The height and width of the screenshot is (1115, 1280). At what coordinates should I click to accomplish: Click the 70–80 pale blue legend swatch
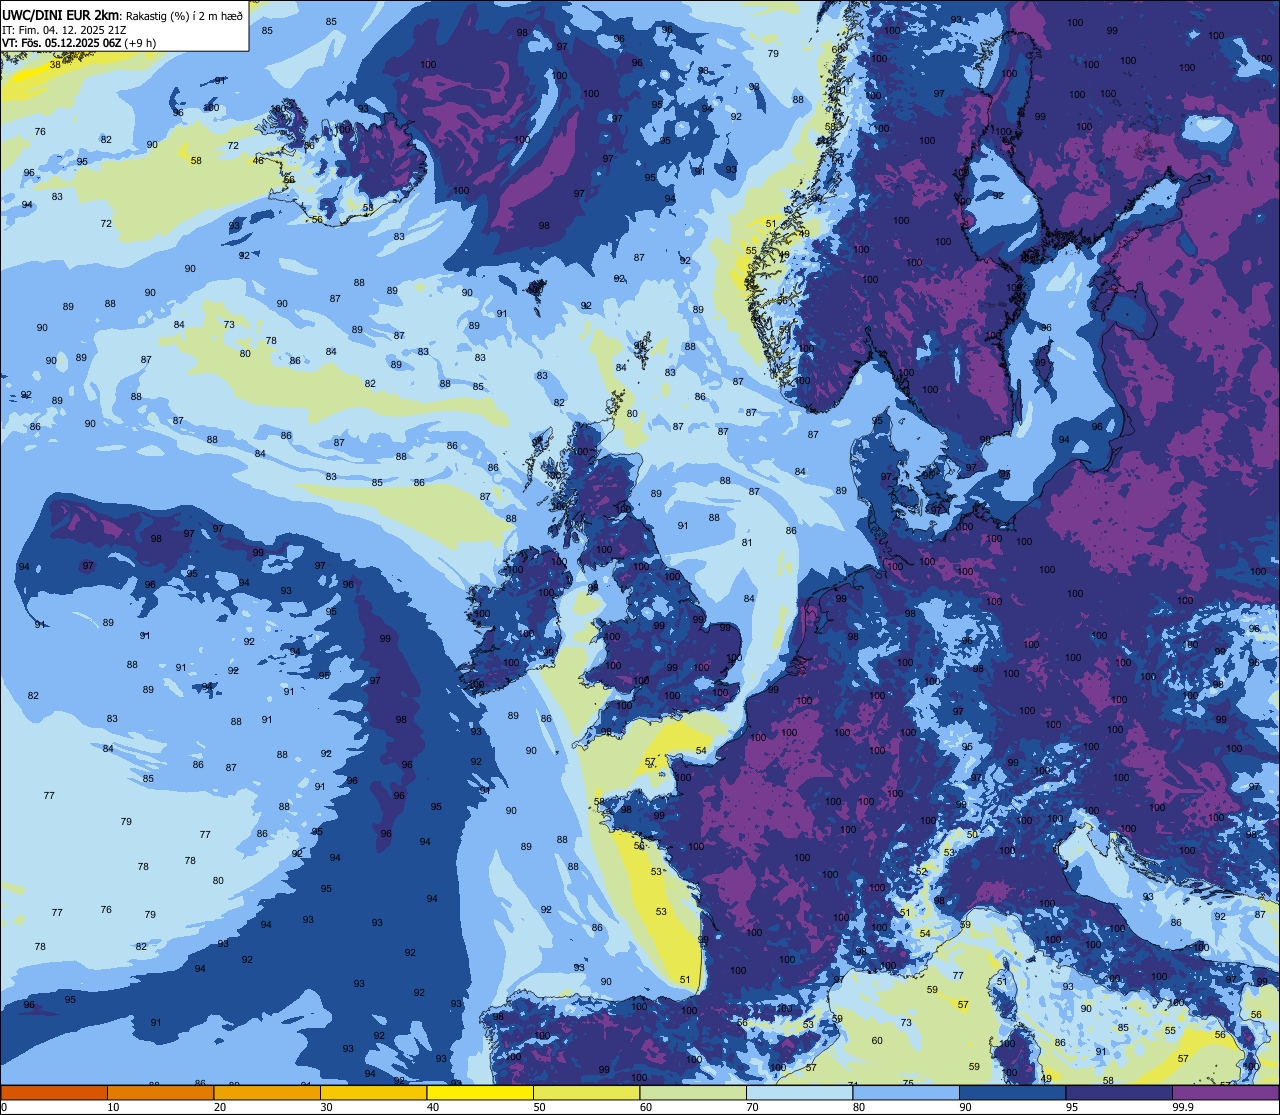point(799,1092)
